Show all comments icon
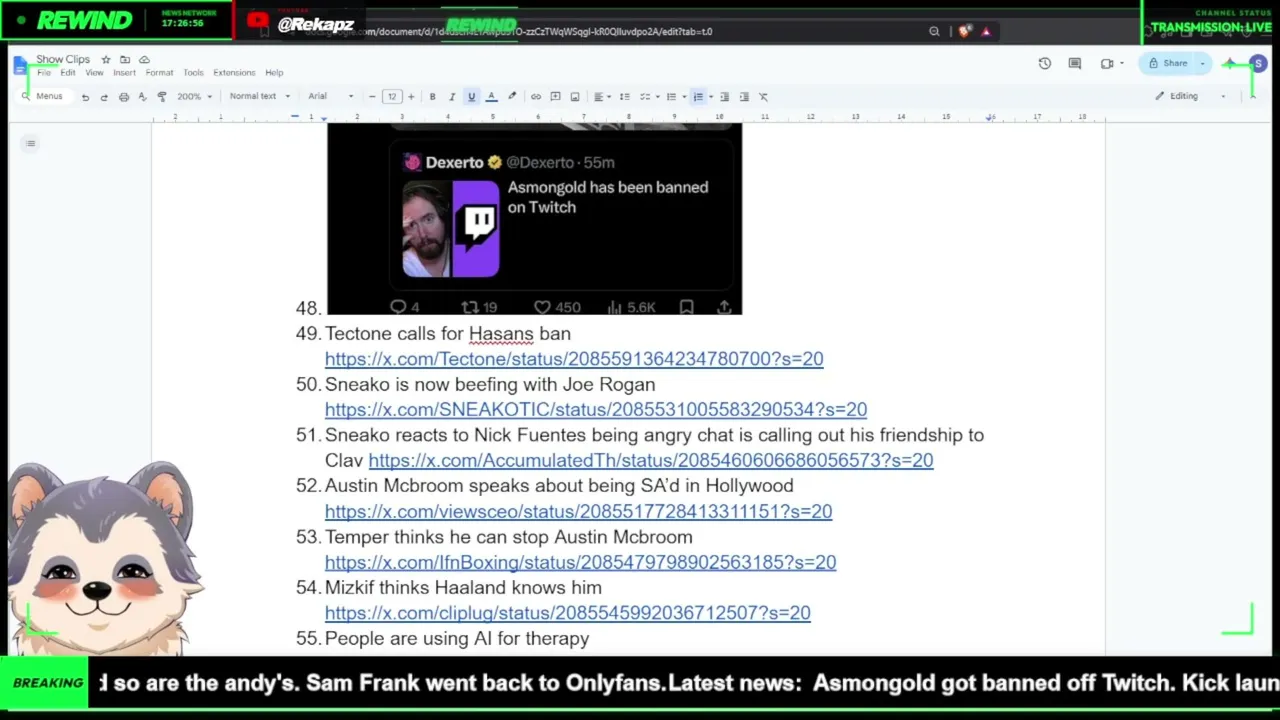The width and height of the screenshot is (1280, 720). [x=1075, y=63]
